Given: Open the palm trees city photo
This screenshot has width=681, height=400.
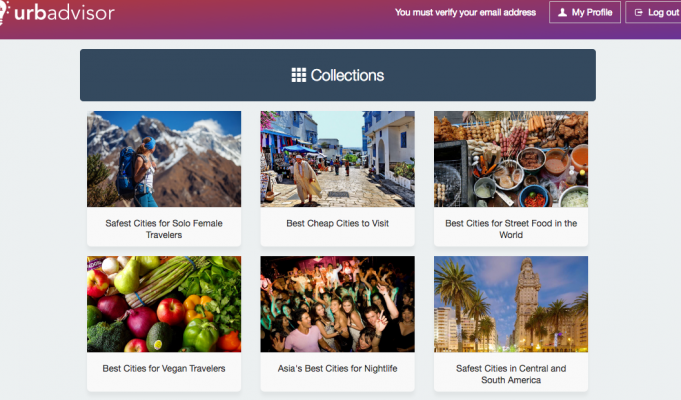Looking at the screenshot, I should 511,304.
